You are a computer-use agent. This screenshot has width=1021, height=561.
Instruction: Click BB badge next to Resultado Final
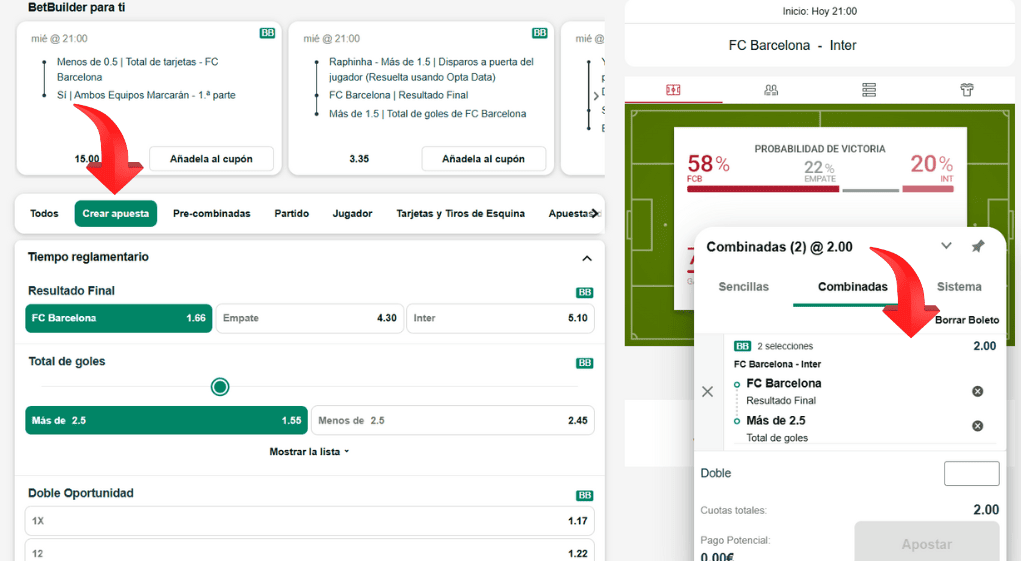(585, 292)
